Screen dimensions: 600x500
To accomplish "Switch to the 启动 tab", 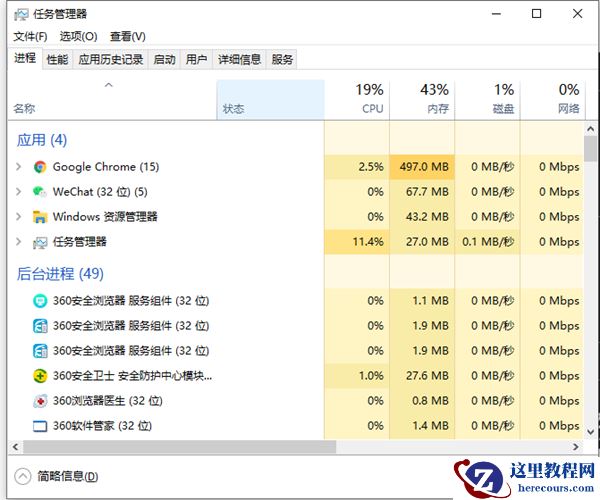I will 165,59.
